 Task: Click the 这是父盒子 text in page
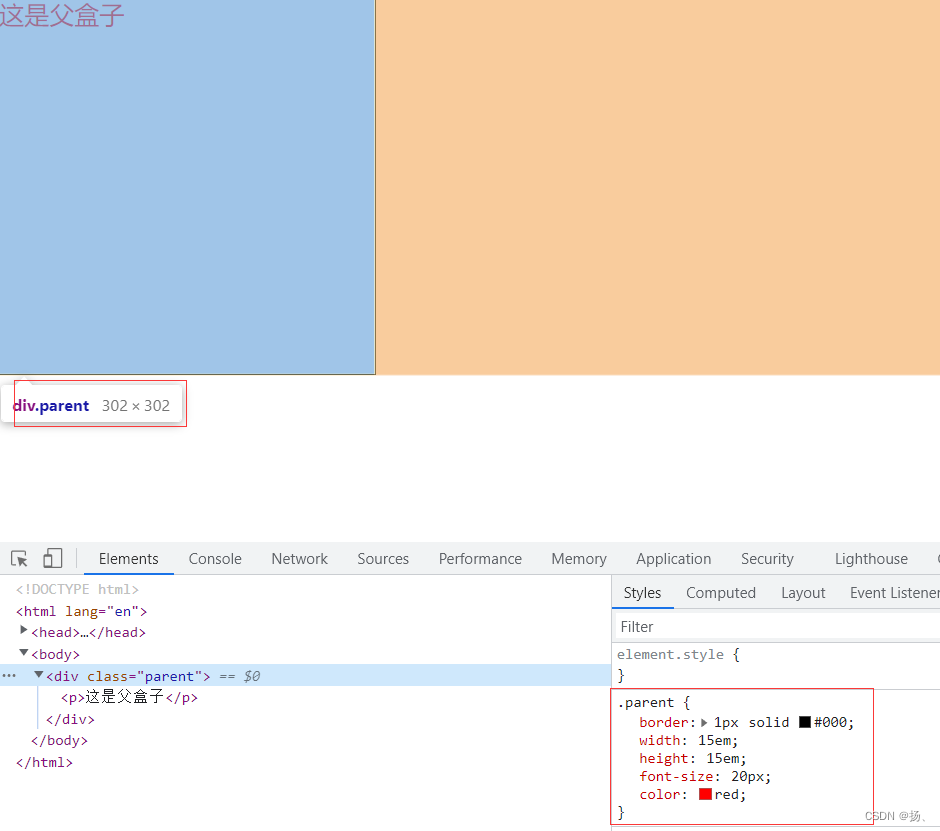pos(62,15)
